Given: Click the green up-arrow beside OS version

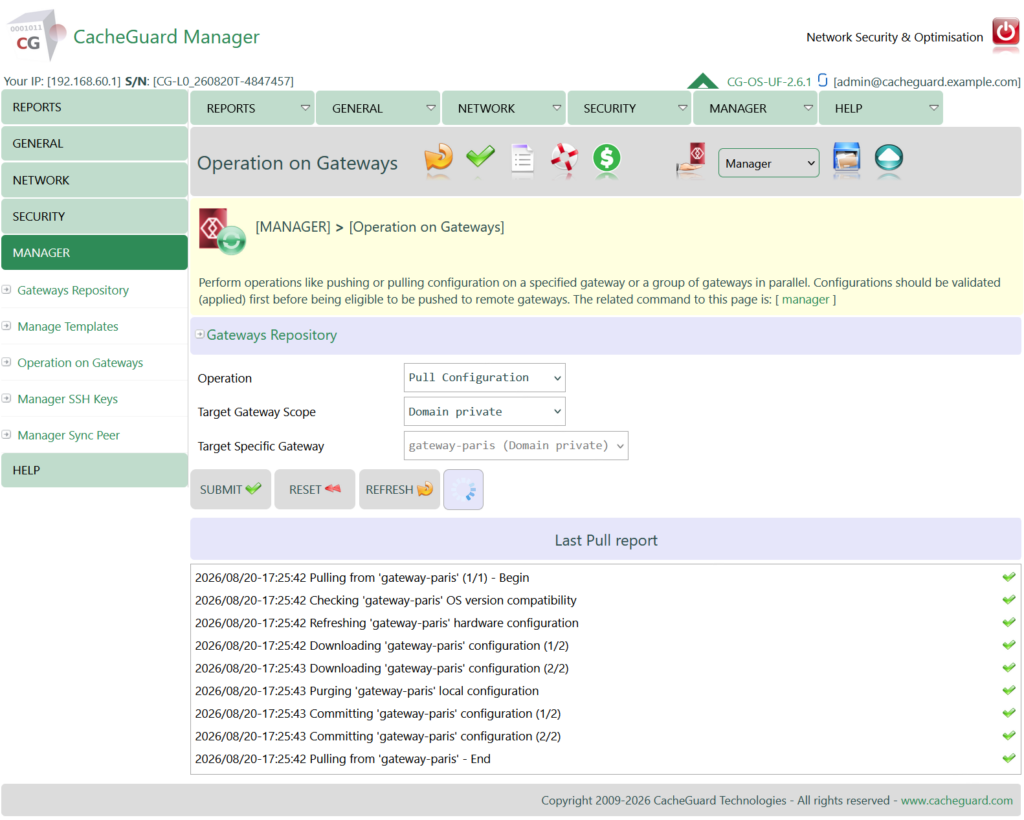Looking at the screenshot, I should click(703, 81).
